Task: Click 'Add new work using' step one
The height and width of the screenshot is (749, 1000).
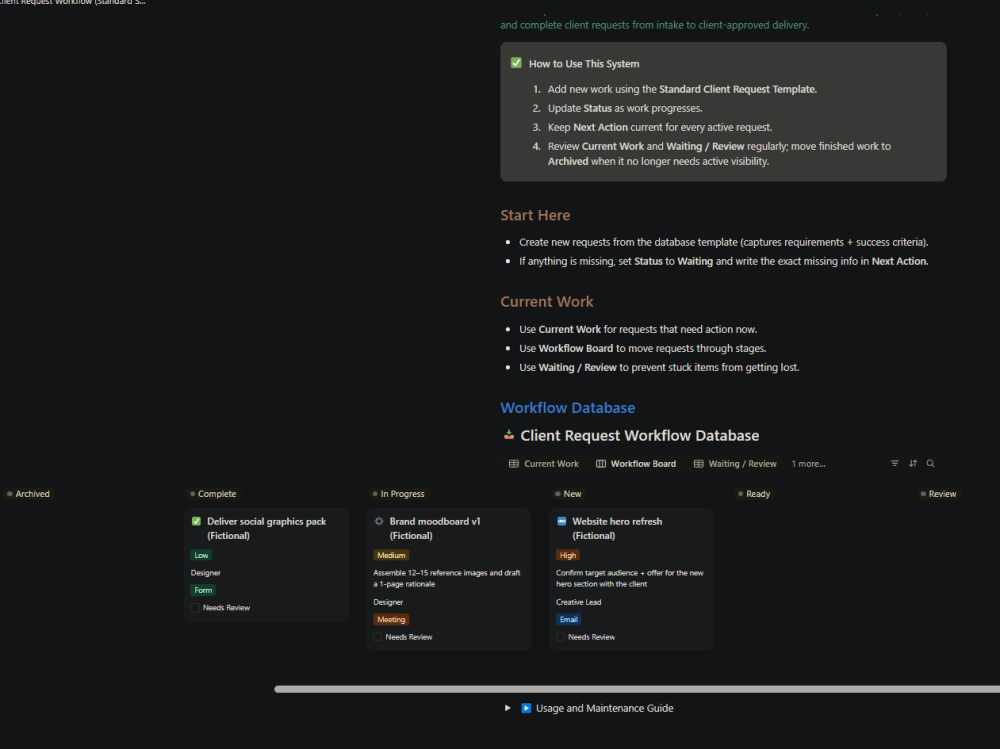Action: [x=682, y=89]
